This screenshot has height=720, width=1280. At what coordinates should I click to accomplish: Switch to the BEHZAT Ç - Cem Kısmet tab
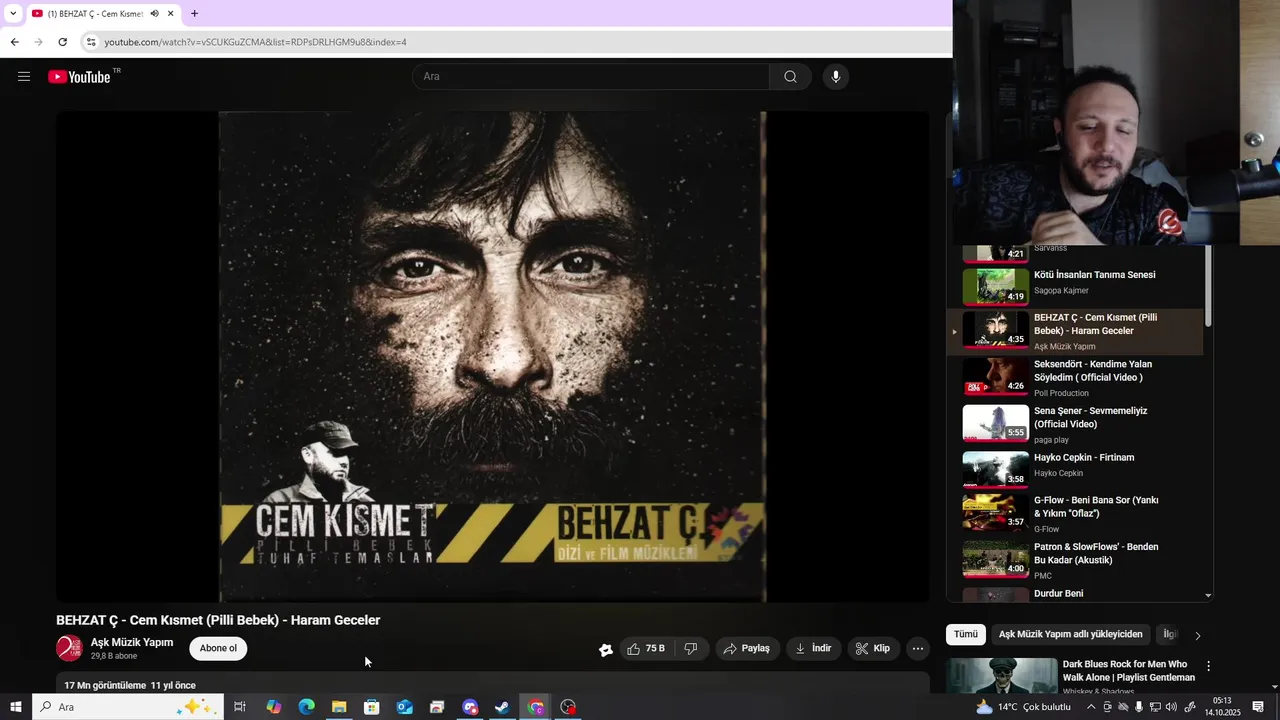103,14
